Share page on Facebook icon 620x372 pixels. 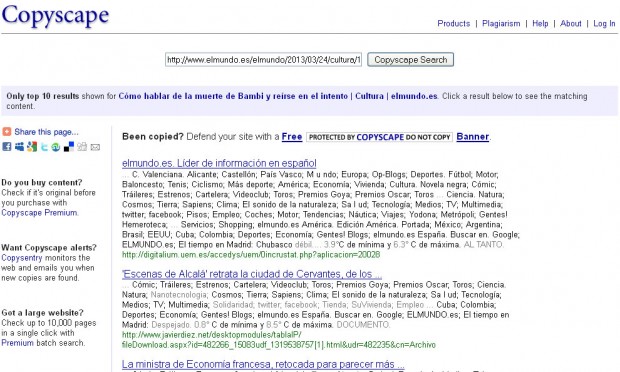pyautogui.click(x=7, y=147)
